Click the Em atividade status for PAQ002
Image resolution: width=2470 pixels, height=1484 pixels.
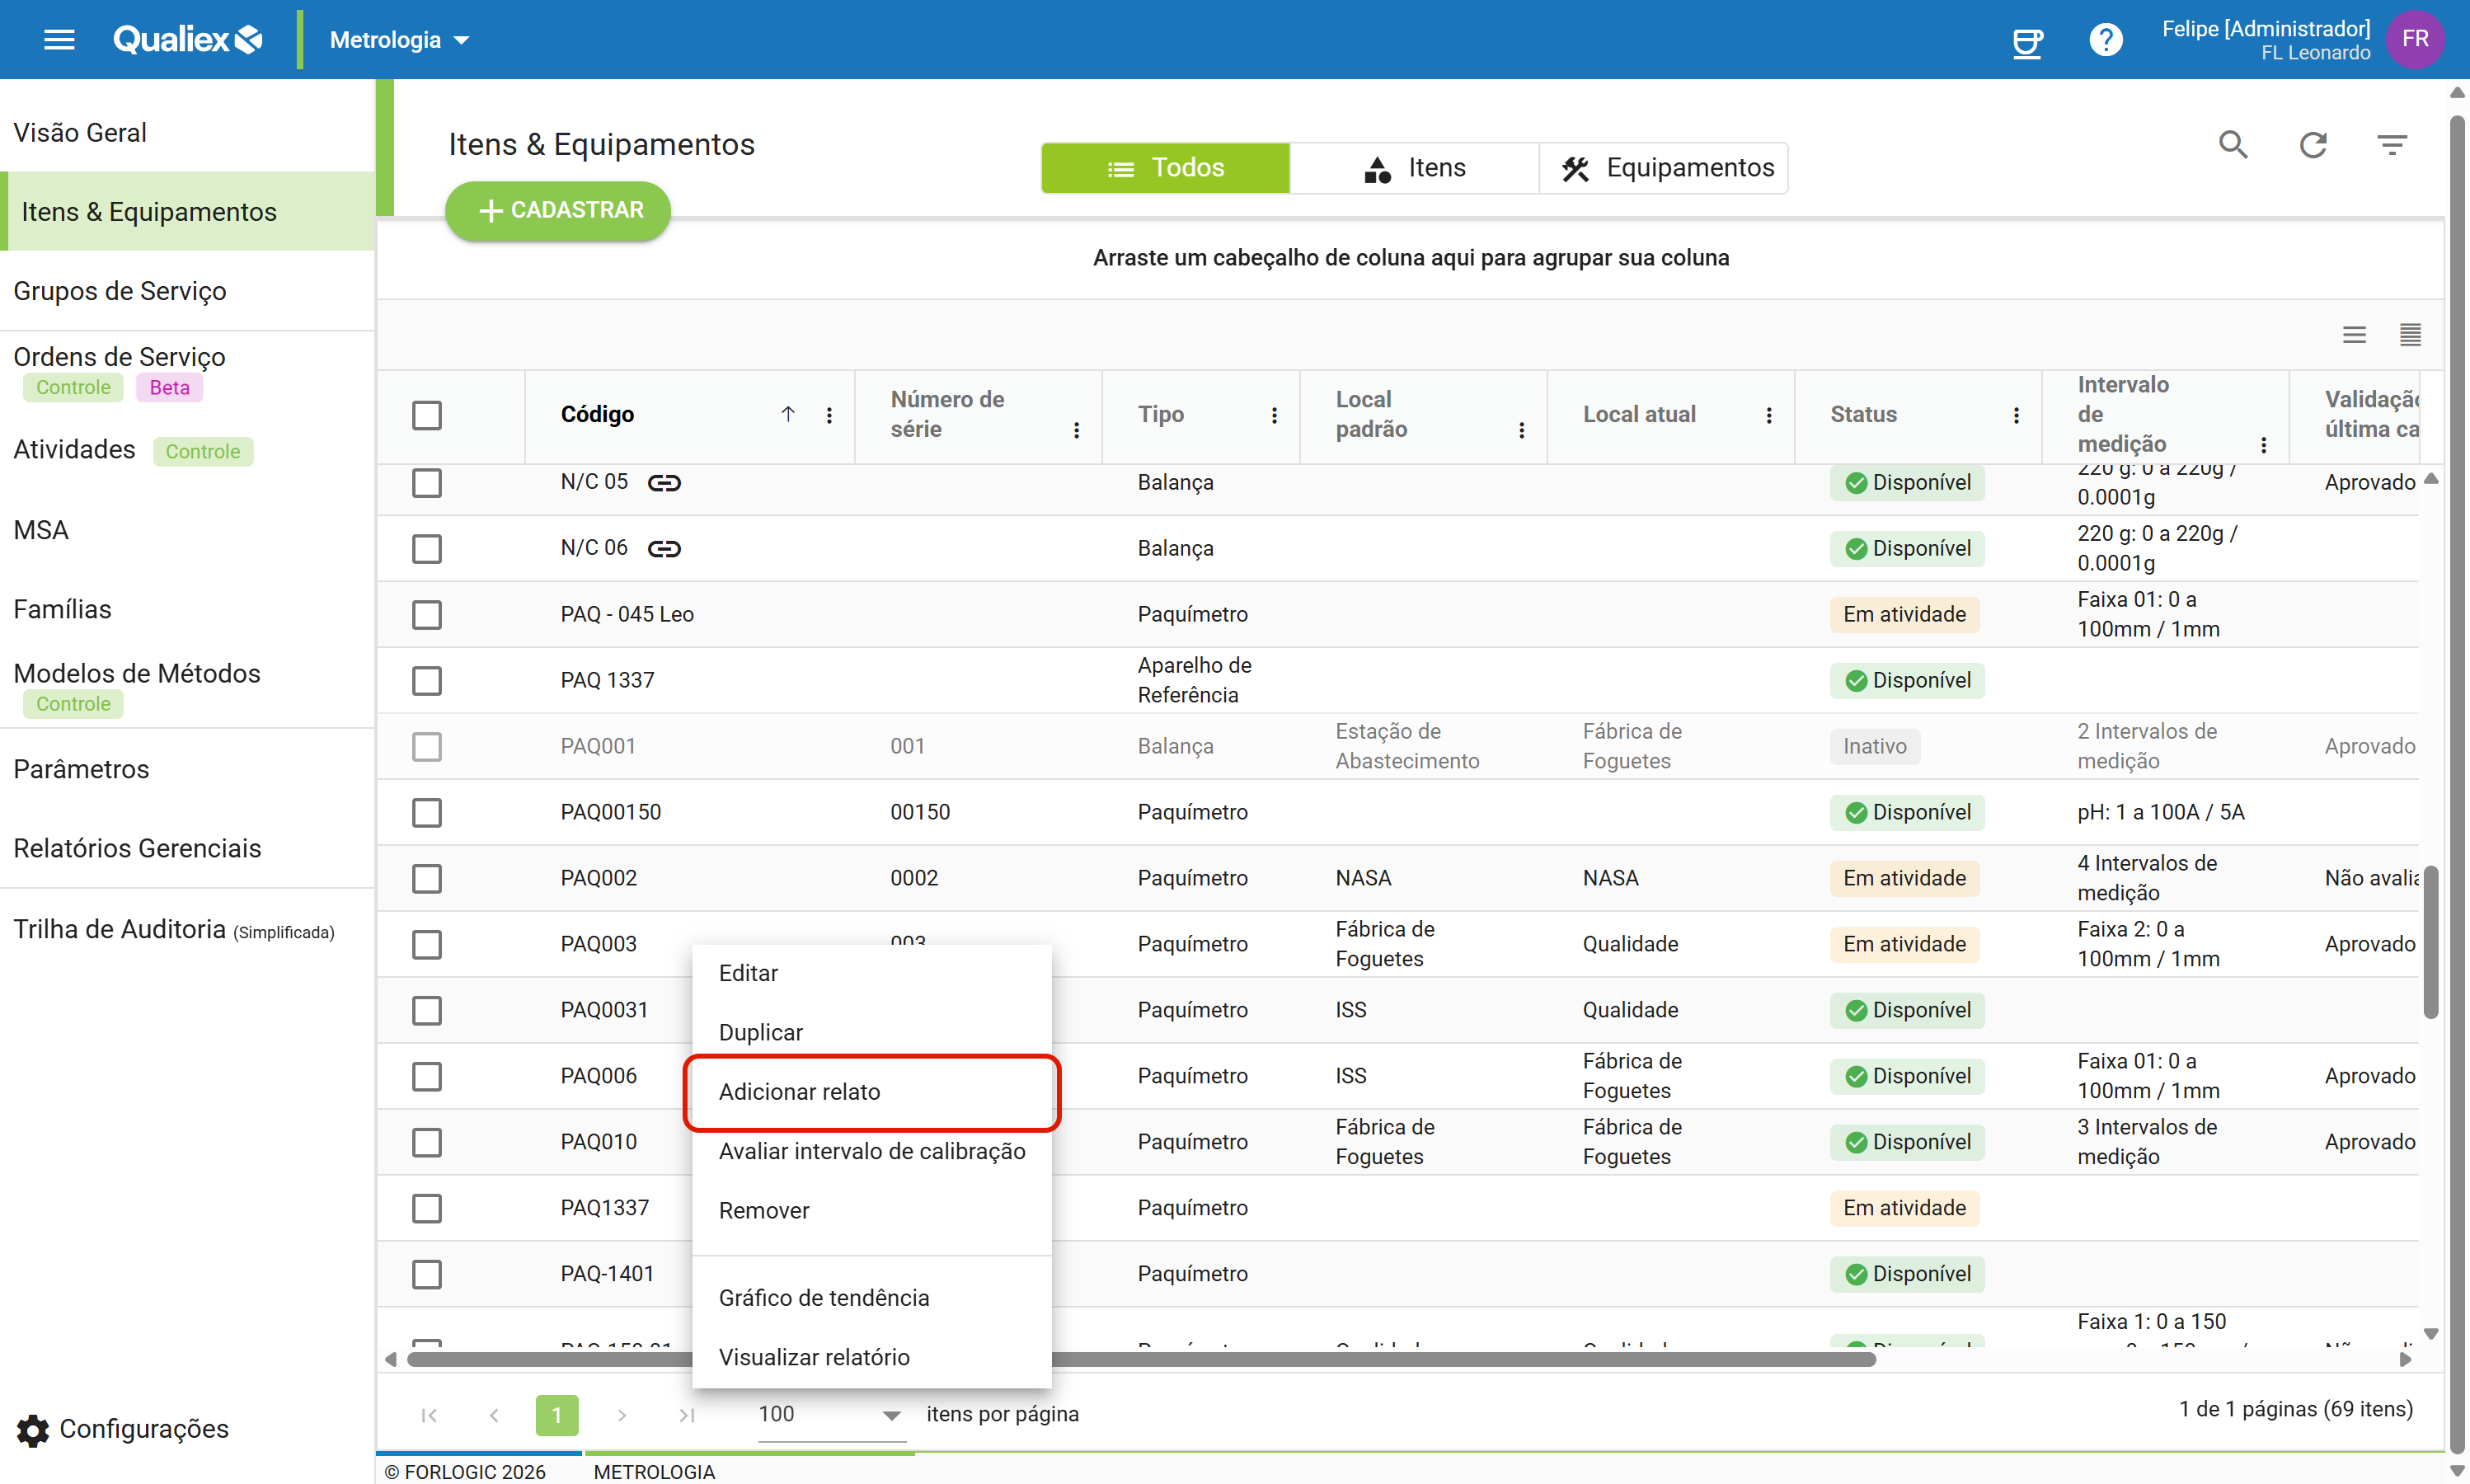[1904, 879]
